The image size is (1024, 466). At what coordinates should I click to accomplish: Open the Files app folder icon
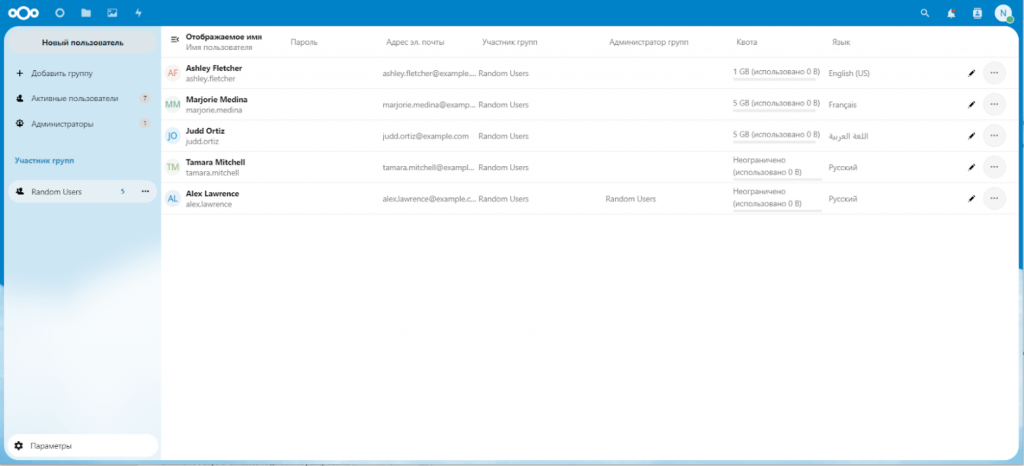click(x=86, y=13)
